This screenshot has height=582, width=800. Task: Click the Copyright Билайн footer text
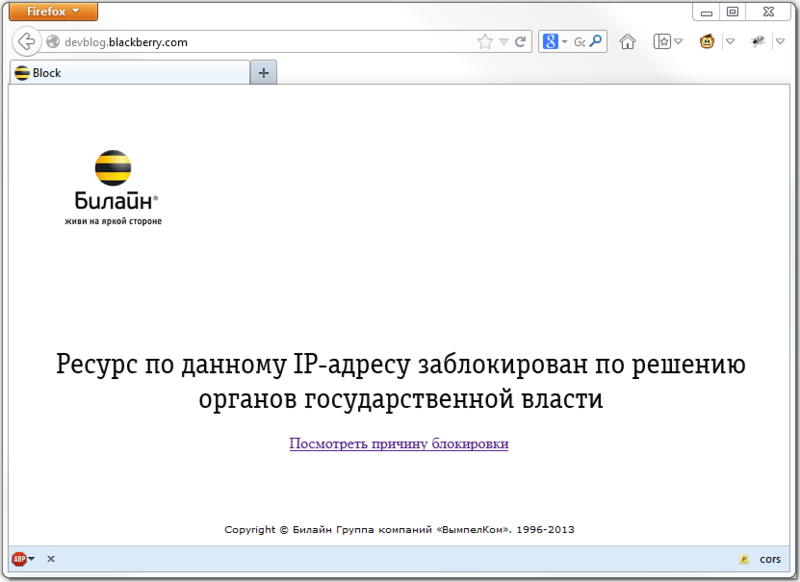coord(399,529)
